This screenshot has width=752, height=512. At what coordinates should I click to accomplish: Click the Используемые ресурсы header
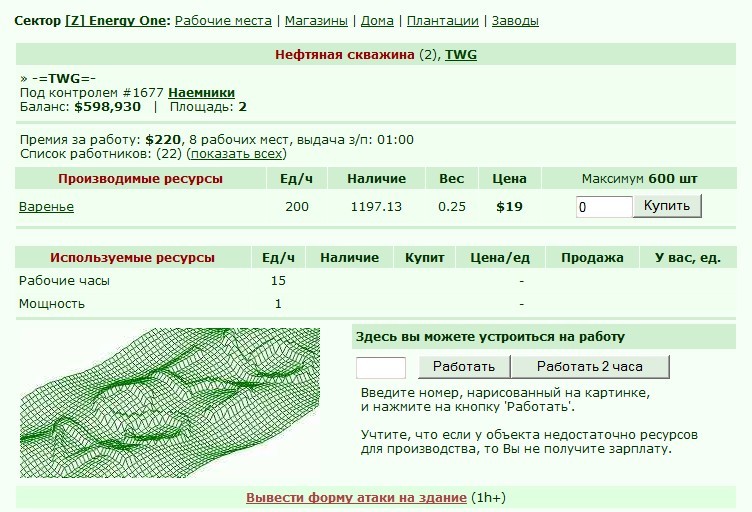pos(132,257)
